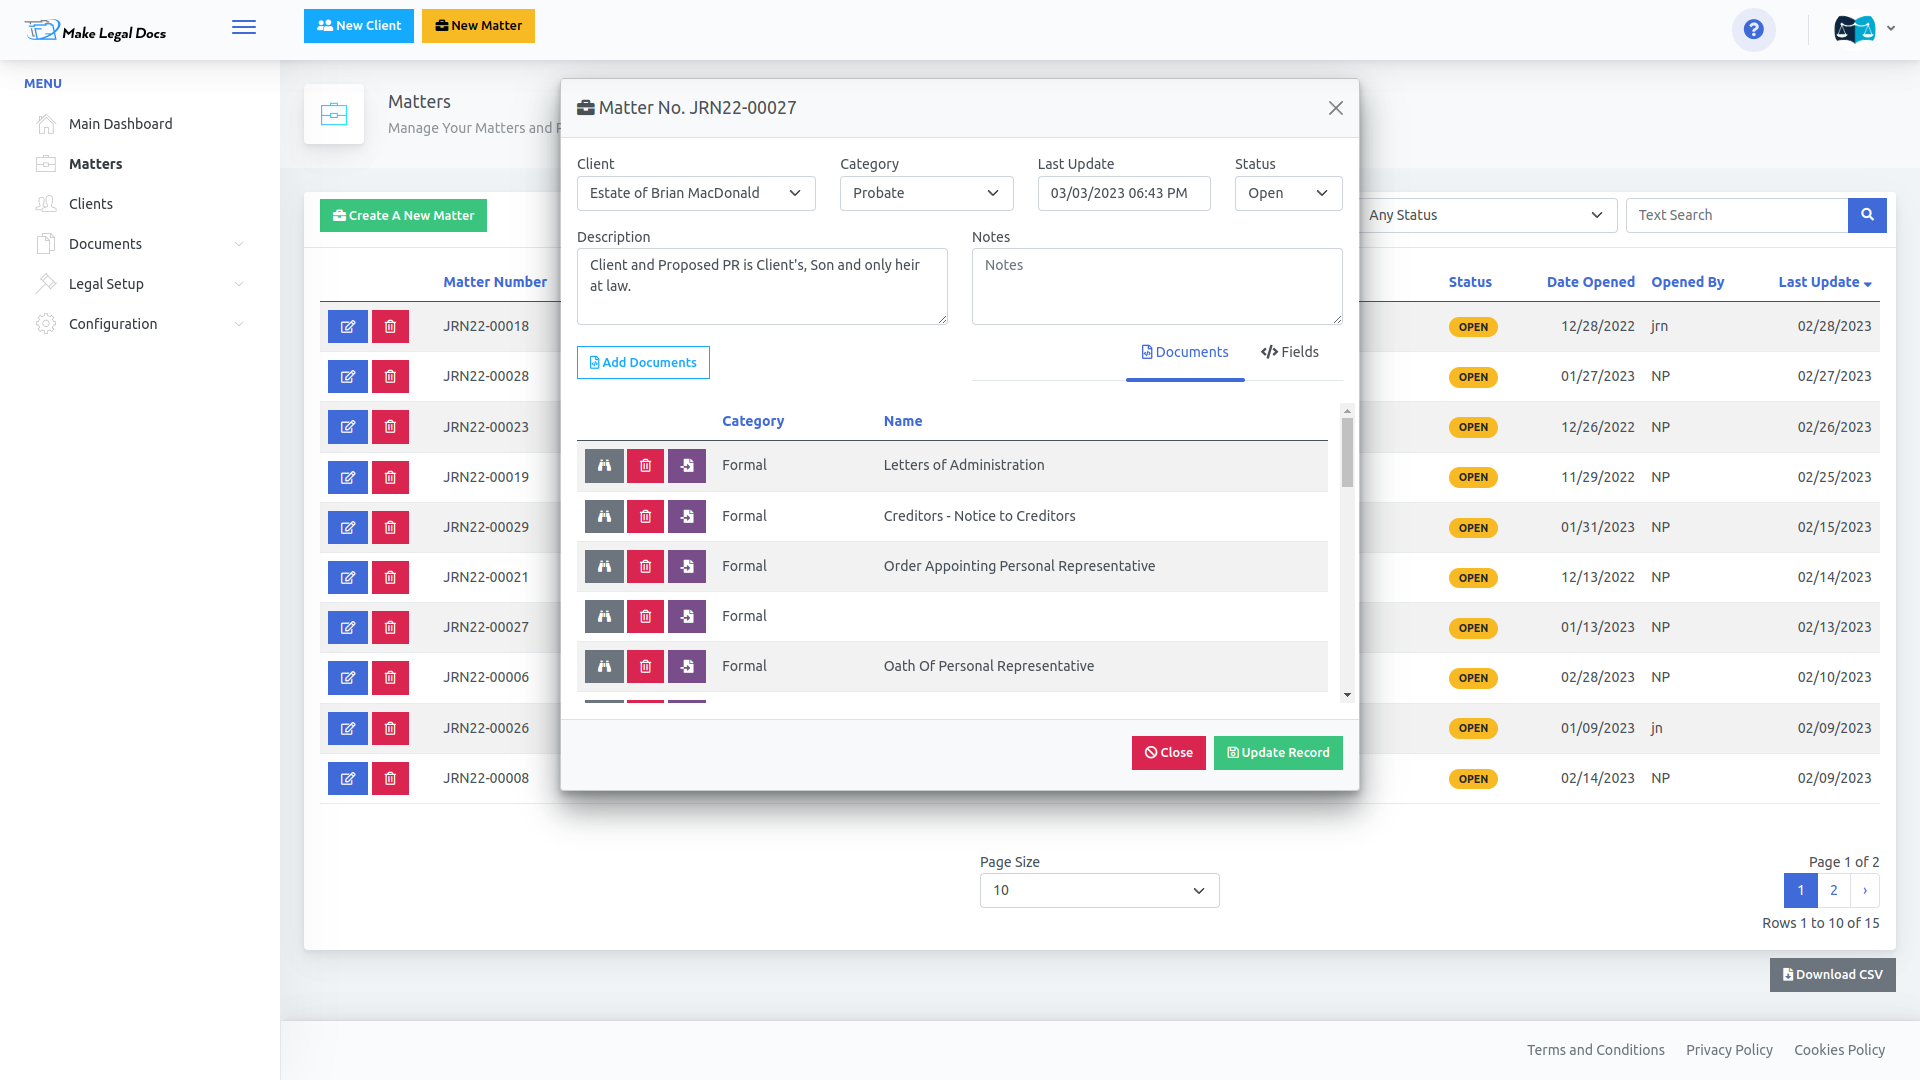1920x1080 pixels.
Task: Click binoculars view icon for Letters of Administration
Action: coord(604,466)
